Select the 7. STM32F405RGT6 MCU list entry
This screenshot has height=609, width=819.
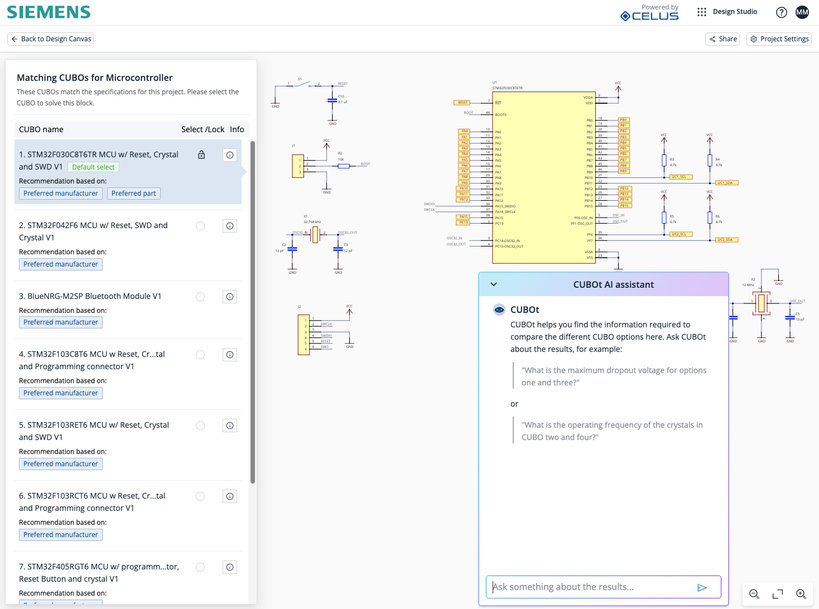tap(128, 579)
